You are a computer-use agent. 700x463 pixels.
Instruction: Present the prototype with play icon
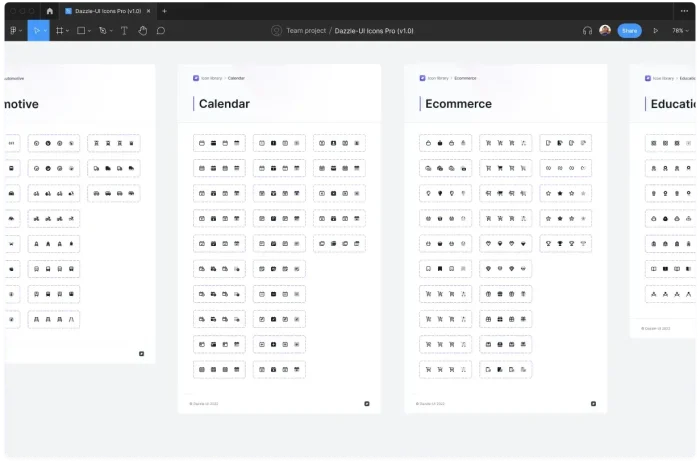[655, 31]
